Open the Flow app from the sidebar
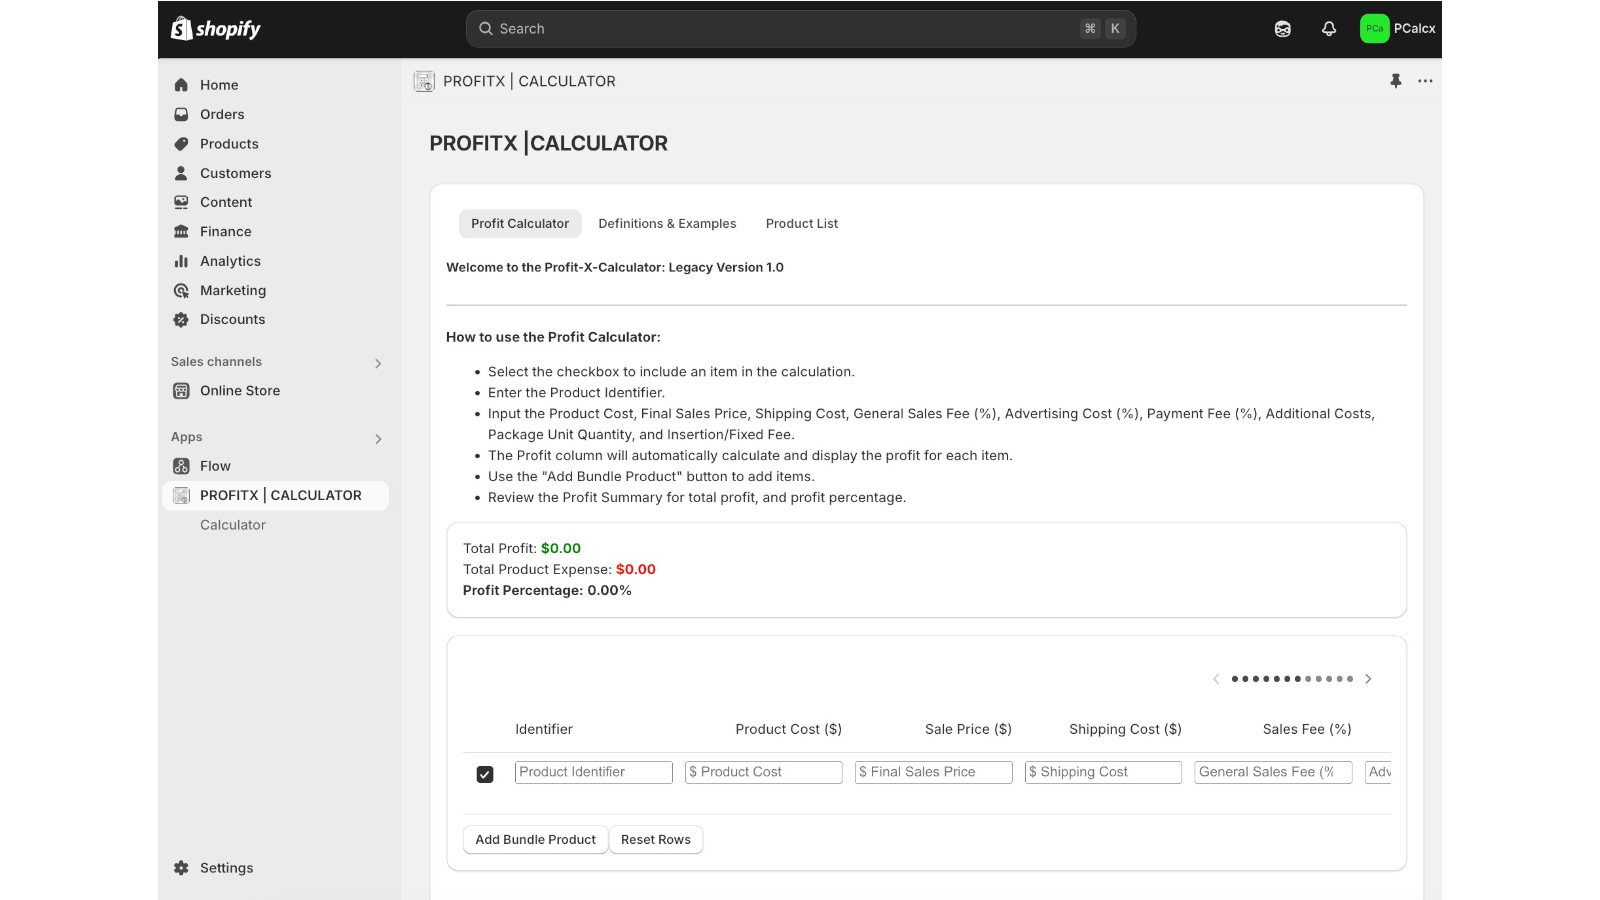 [x=215, y=465]
